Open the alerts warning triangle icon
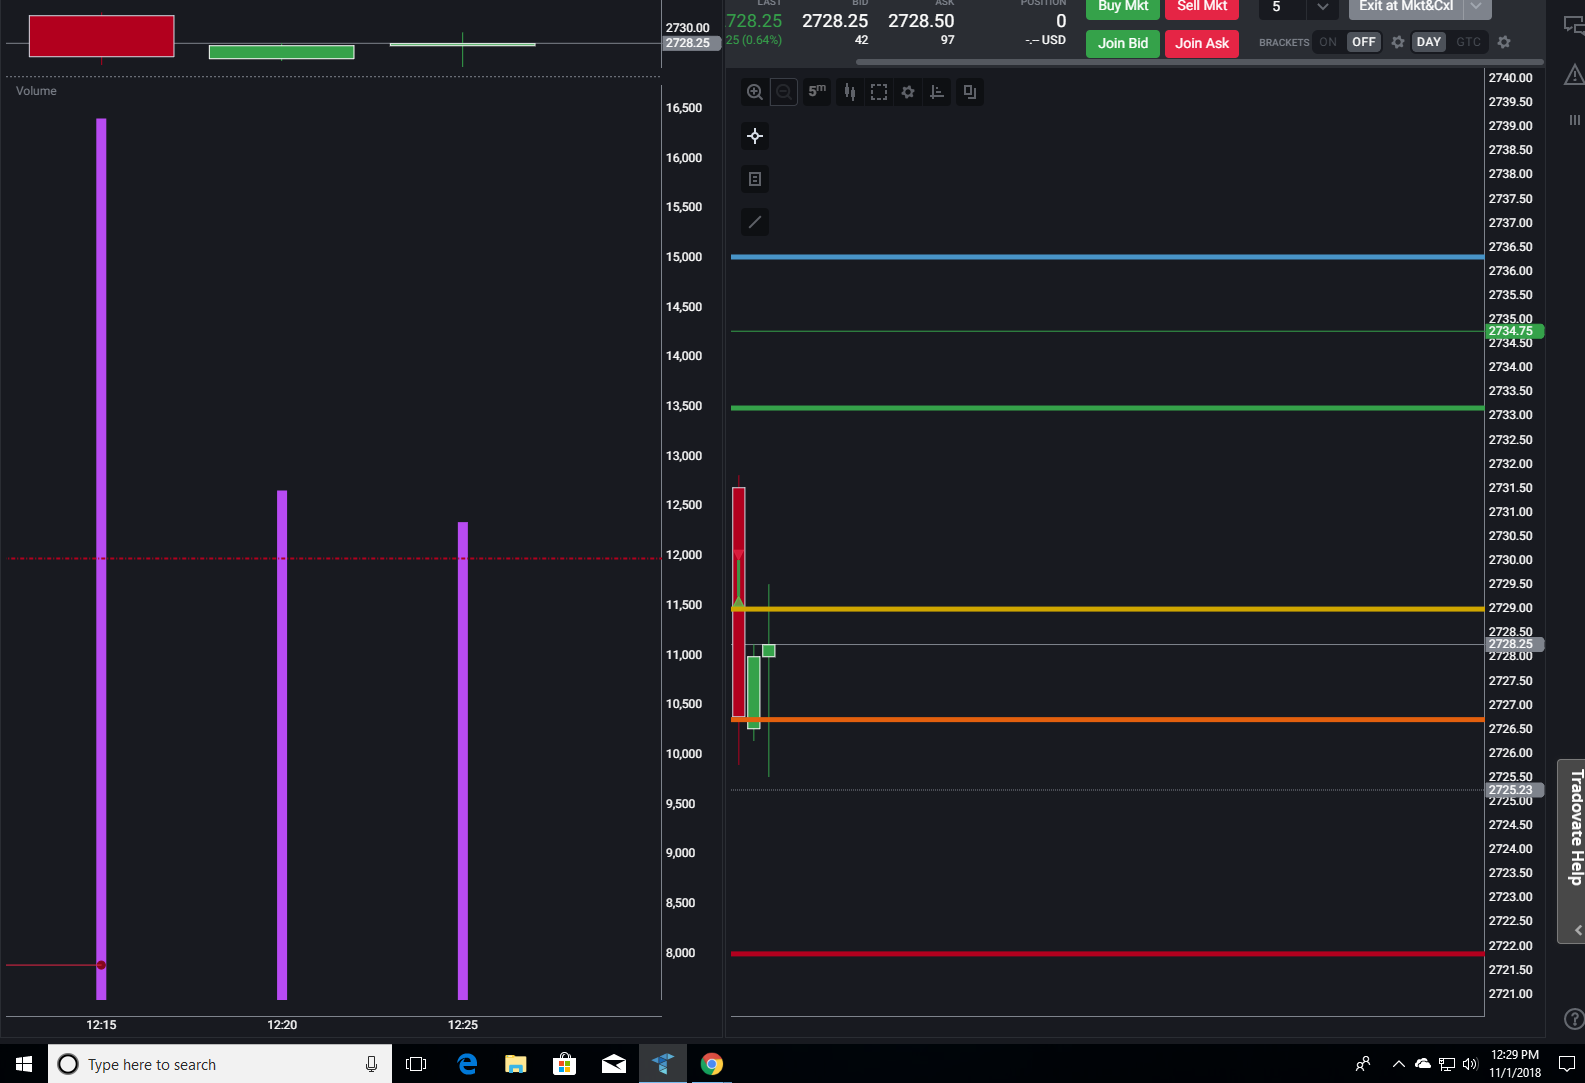This screenshot has width=1585, height=1083. click(1574, 75)
